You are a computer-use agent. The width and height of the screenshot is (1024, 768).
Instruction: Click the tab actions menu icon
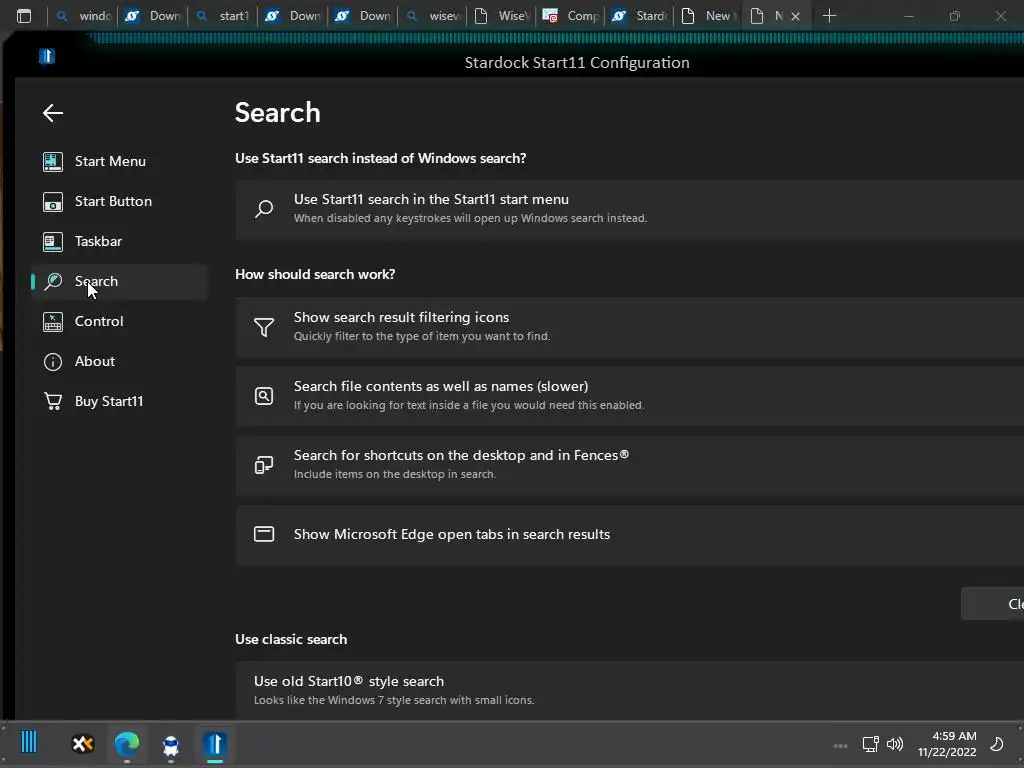[x=24, y=16]
